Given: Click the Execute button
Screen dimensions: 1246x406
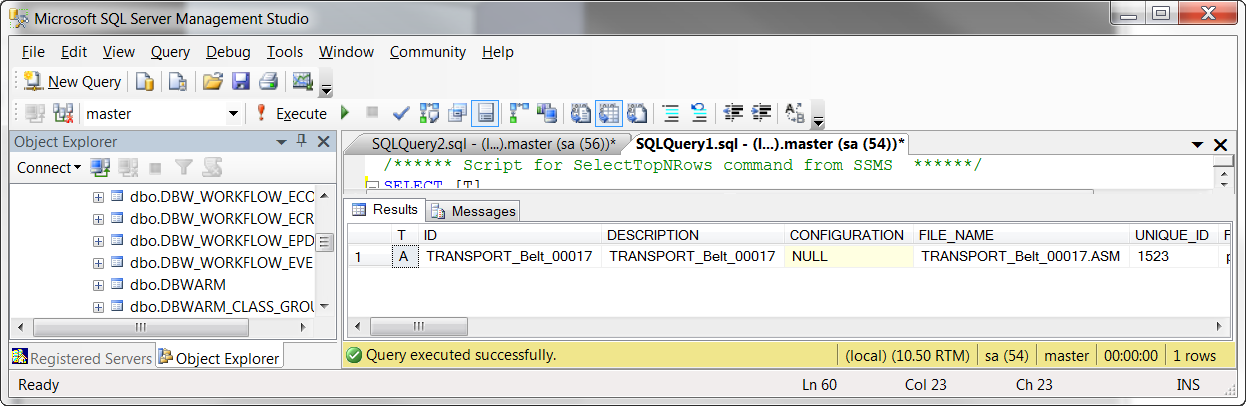Looking at the screenshot, I should [x=291, y=114].
